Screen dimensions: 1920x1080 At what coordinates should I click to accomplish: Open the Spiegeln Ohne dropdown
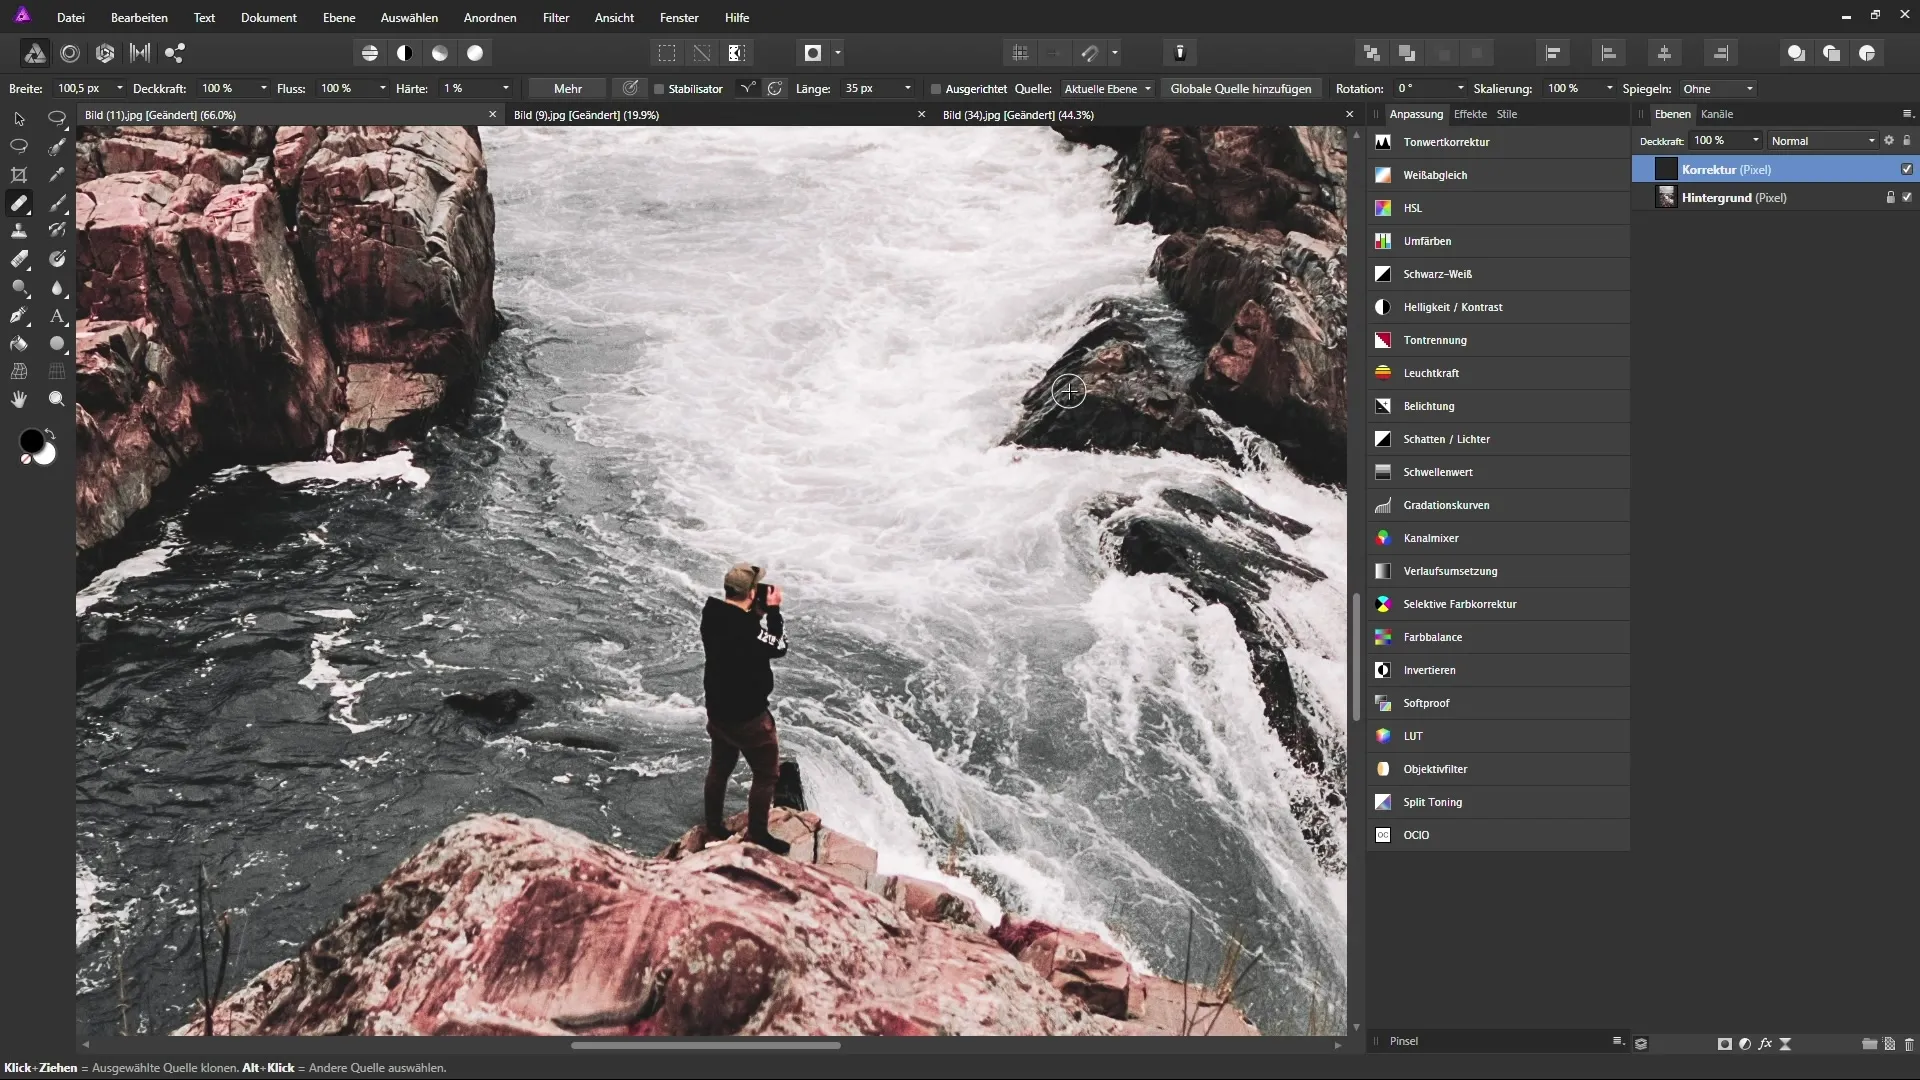point(1719,89)
